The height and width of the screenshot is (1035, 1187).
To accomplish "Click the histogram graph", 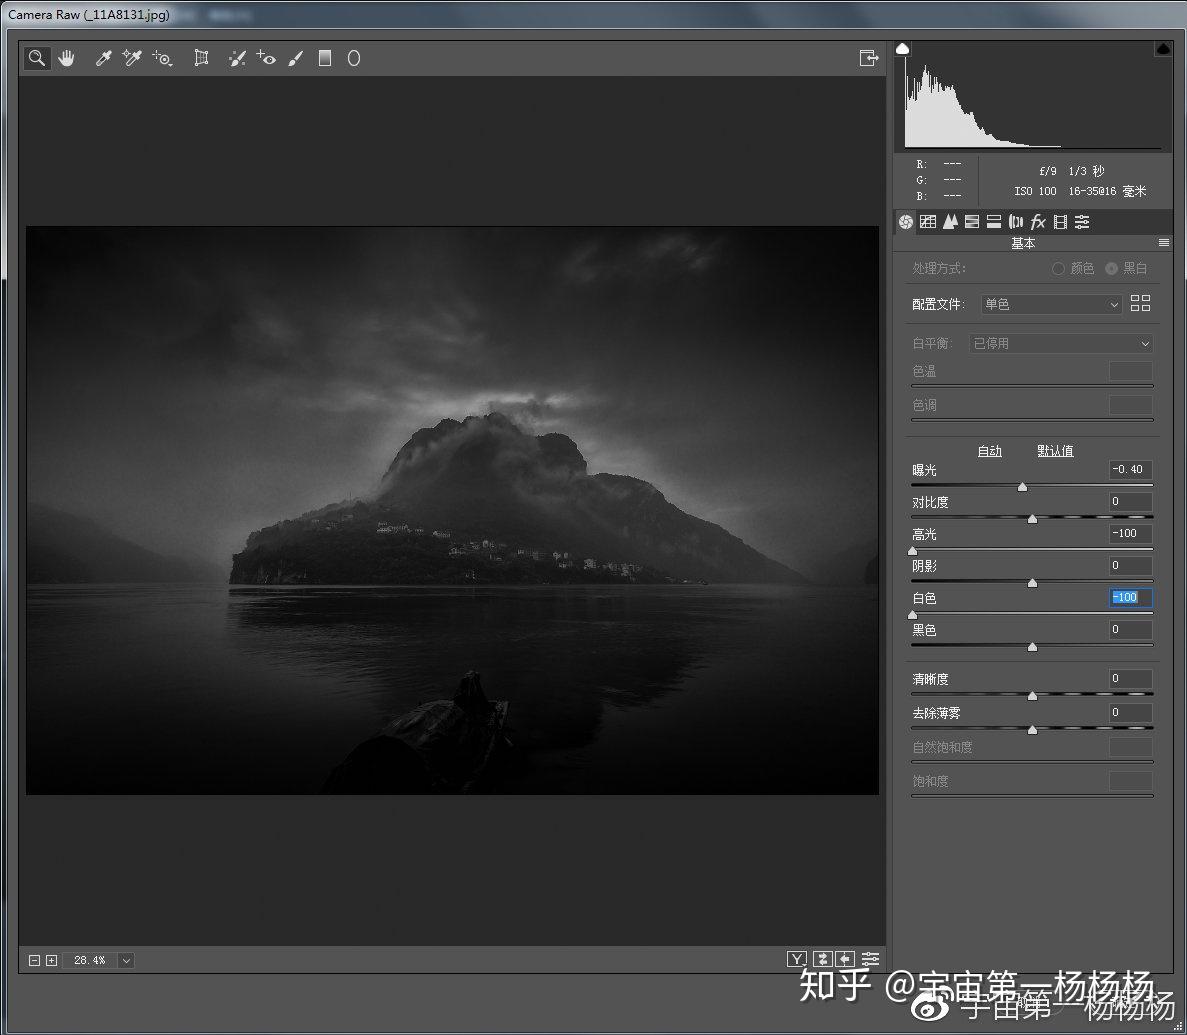I will 1033,98.
